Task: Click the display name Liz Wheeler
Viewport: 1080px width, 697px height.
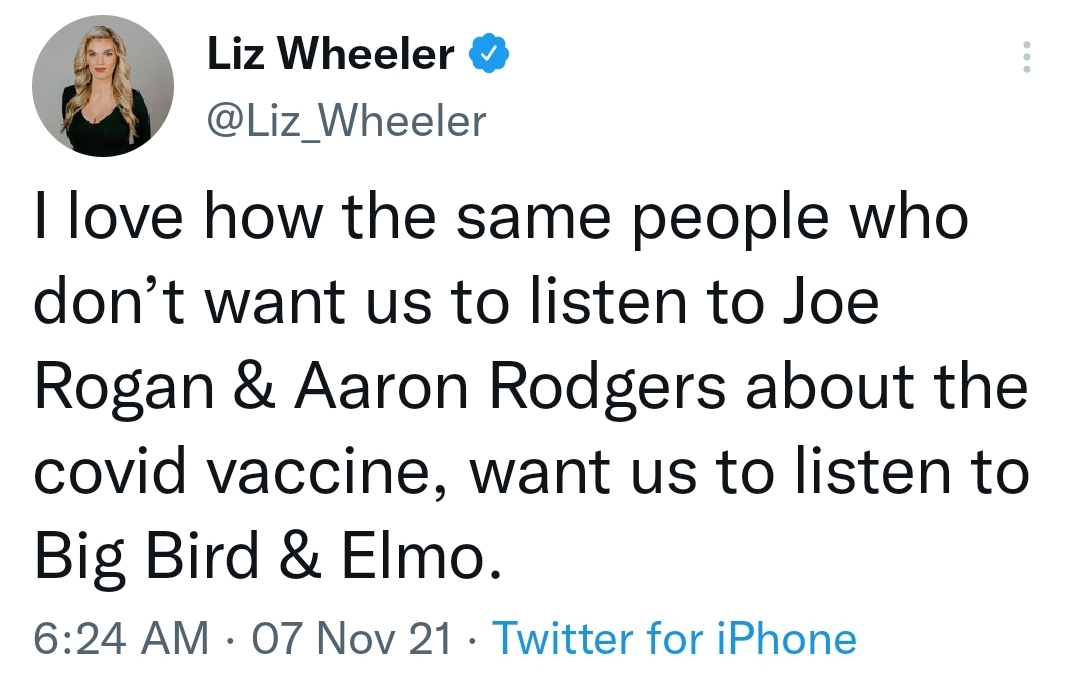Action: coord(331,54)
